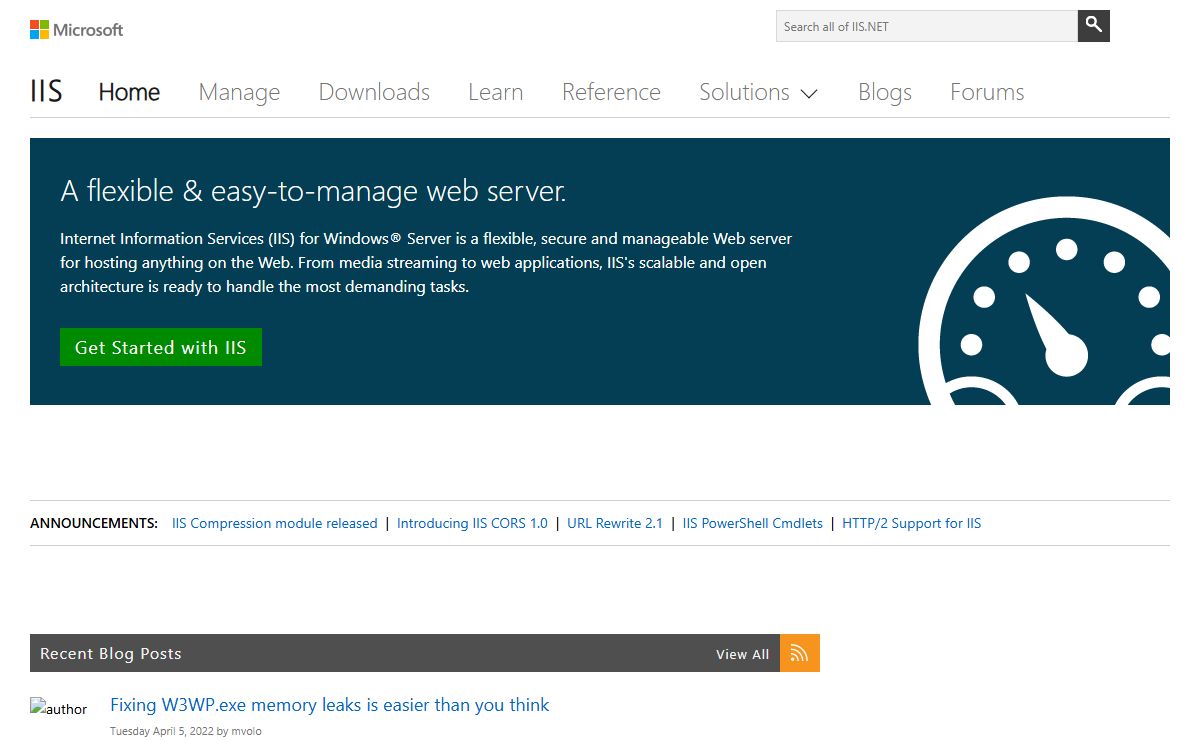Click the author image placeholder

[x=59, y=708]
